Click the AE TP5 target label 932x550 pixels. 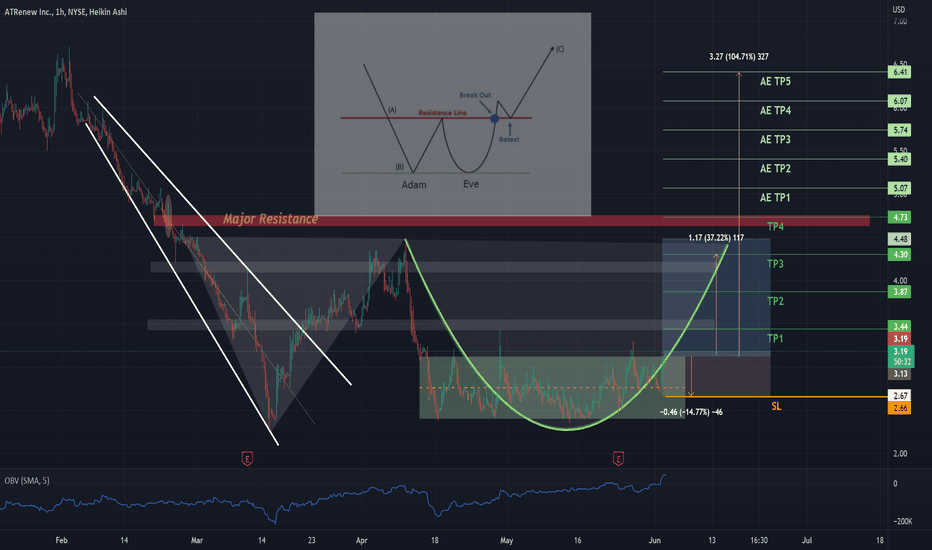point(775,81)
